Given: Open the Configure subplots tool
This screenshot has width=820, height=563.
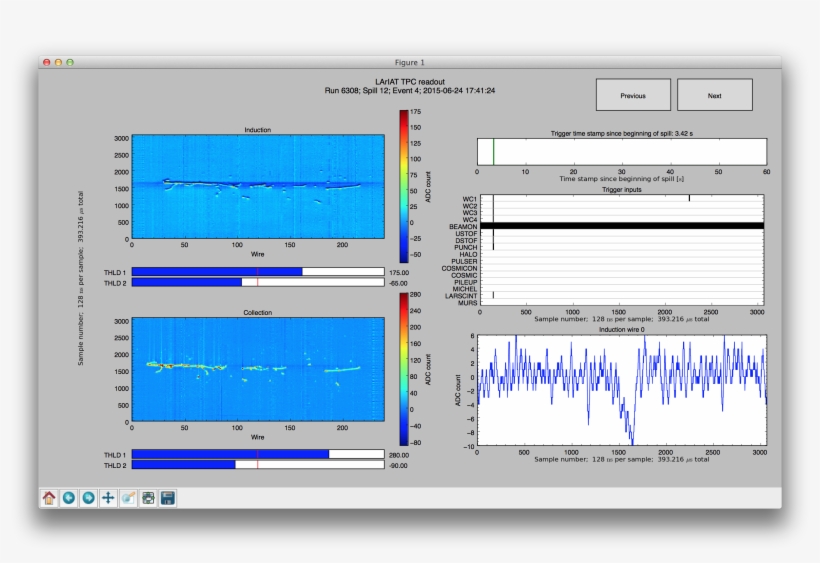Looking at the screenshot, I should click(148, 497).
